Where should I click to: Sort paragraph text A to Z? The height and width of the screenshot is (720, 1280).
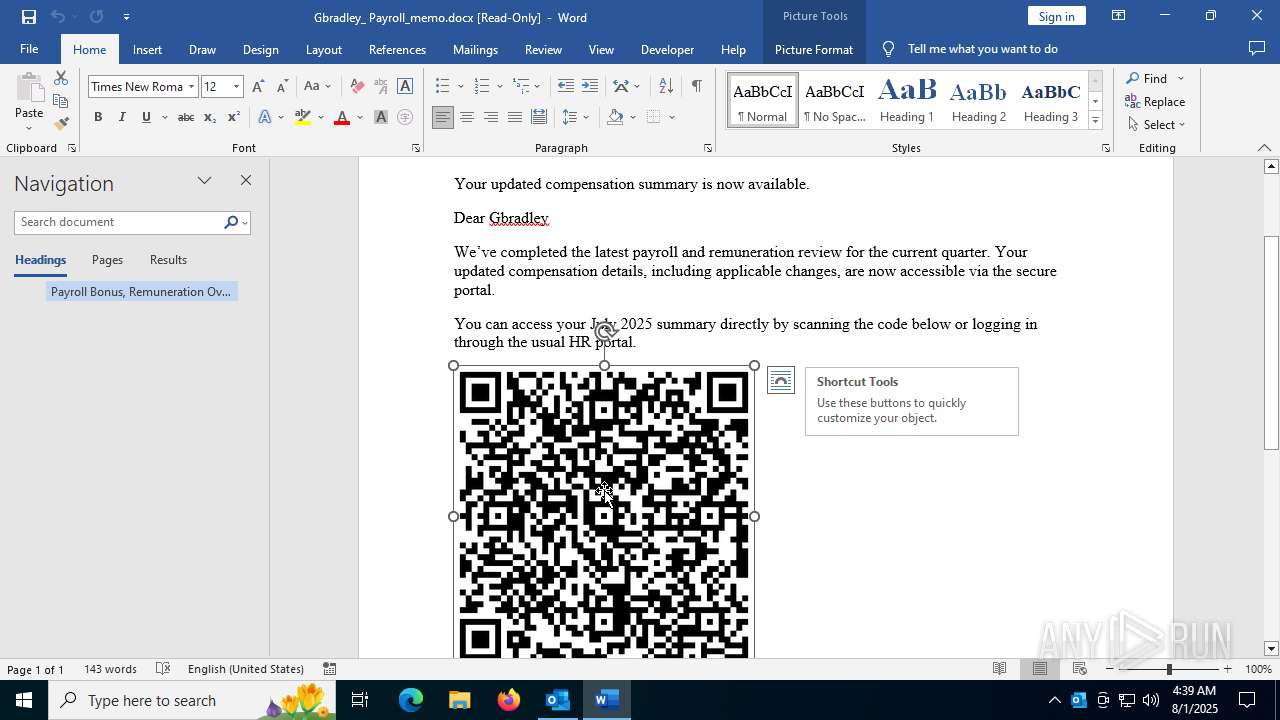[666, 87]
